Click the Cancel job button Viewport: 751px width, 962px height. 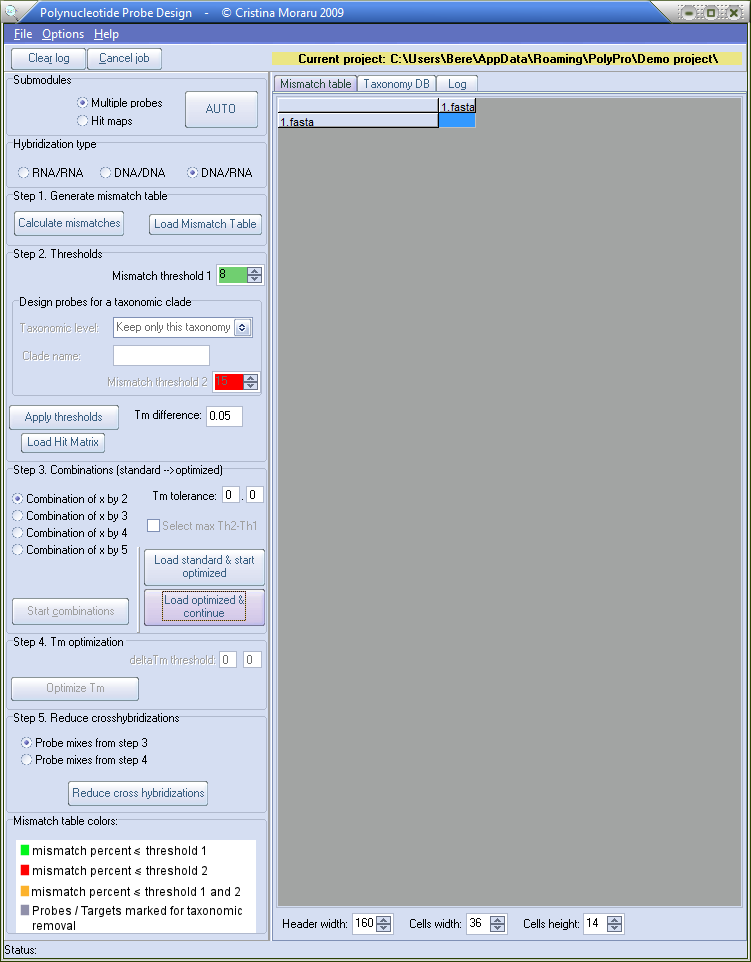(x=124, y=58)
